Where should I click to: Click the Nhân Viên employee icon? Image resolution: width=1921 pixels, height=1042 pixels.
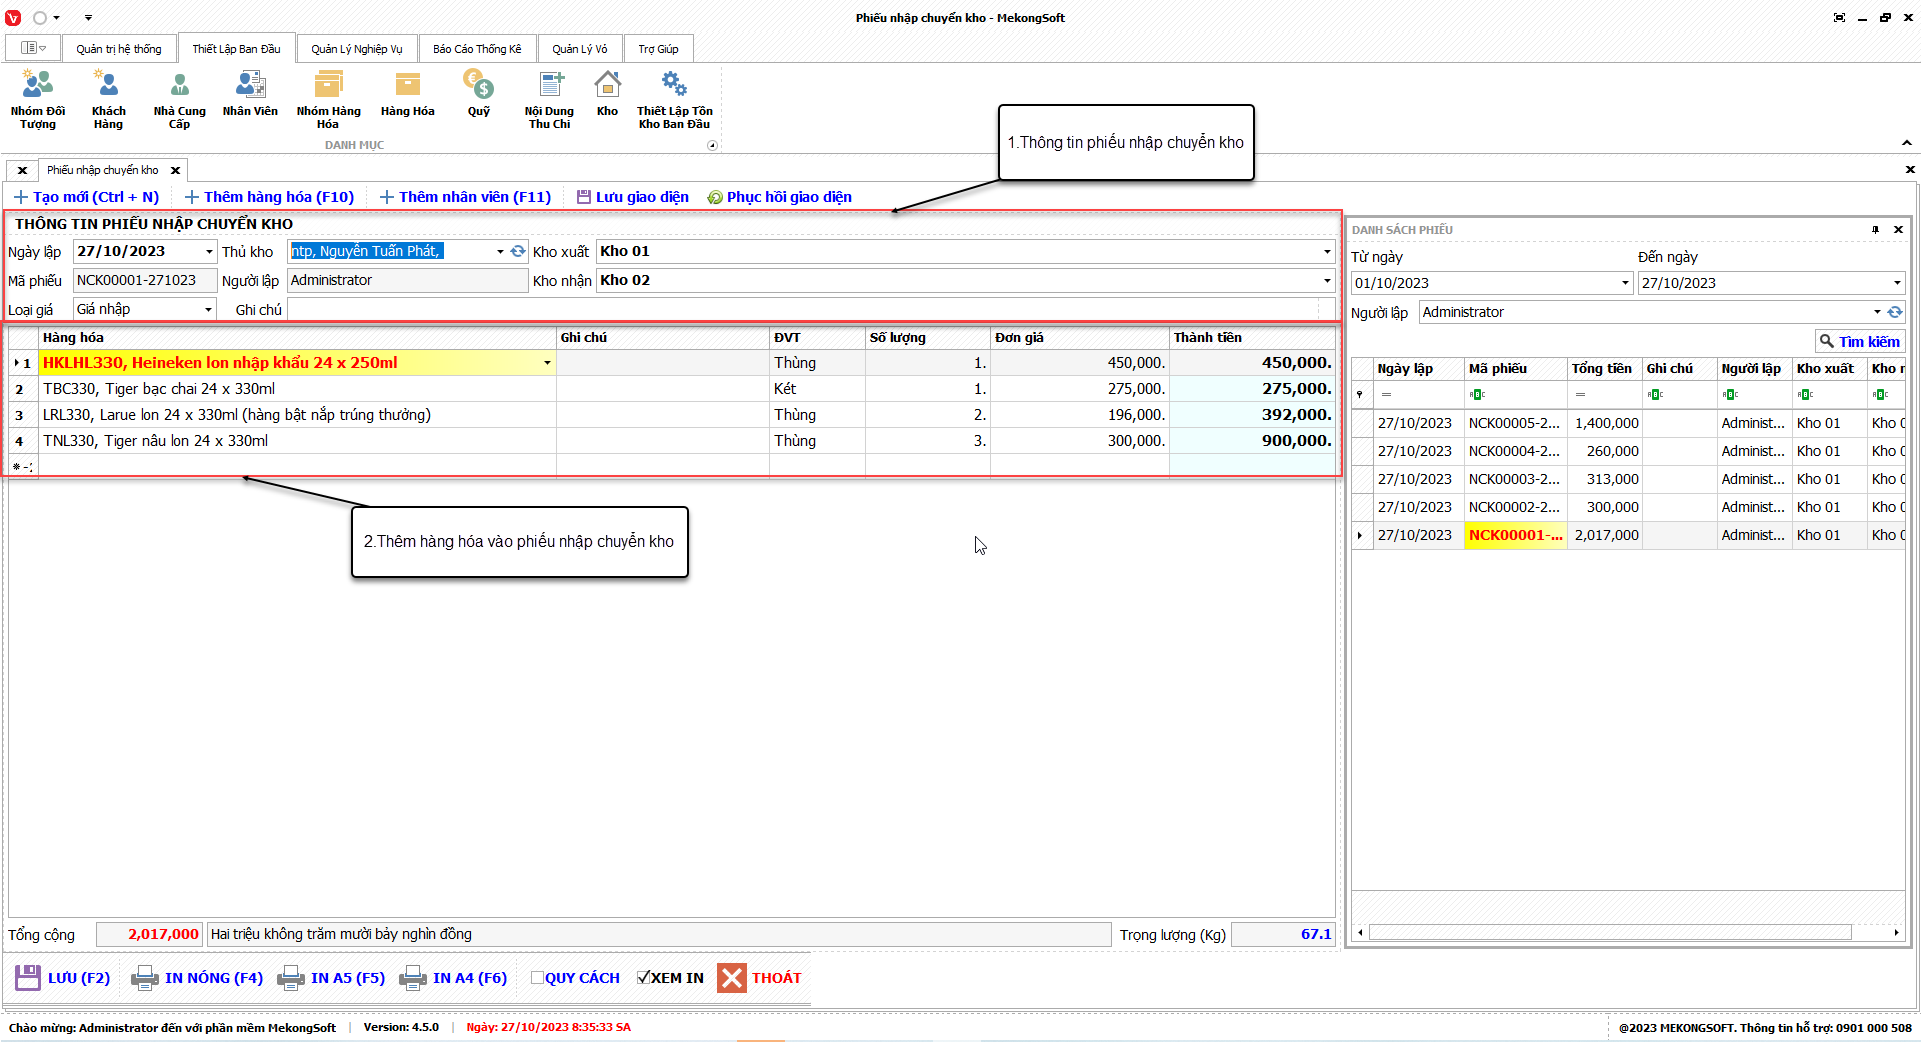click(250, 95)
